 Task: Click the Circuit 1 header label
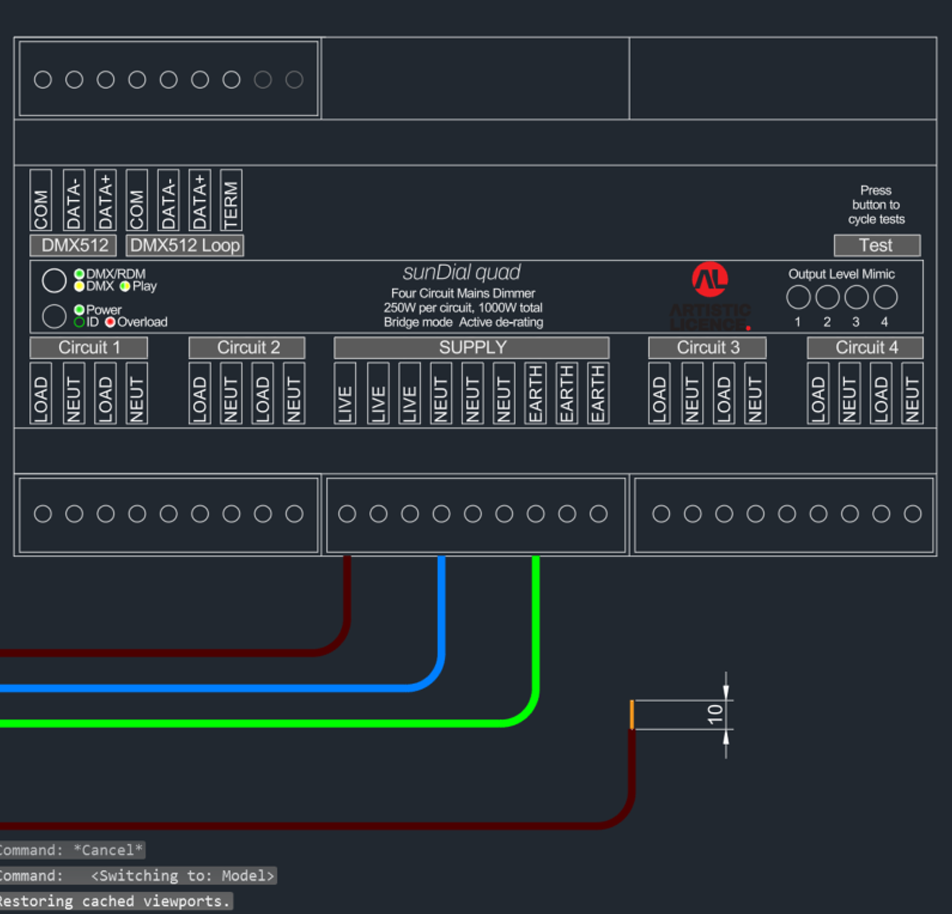[x=89, y=348]
